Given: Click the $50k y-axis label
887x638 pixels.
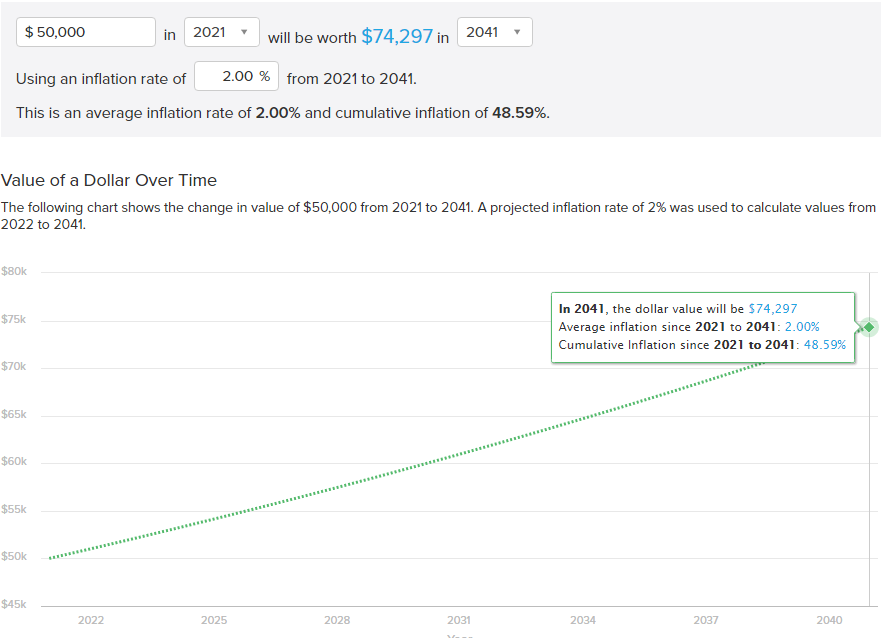Looking at the screenshot, I should point(14,557).
